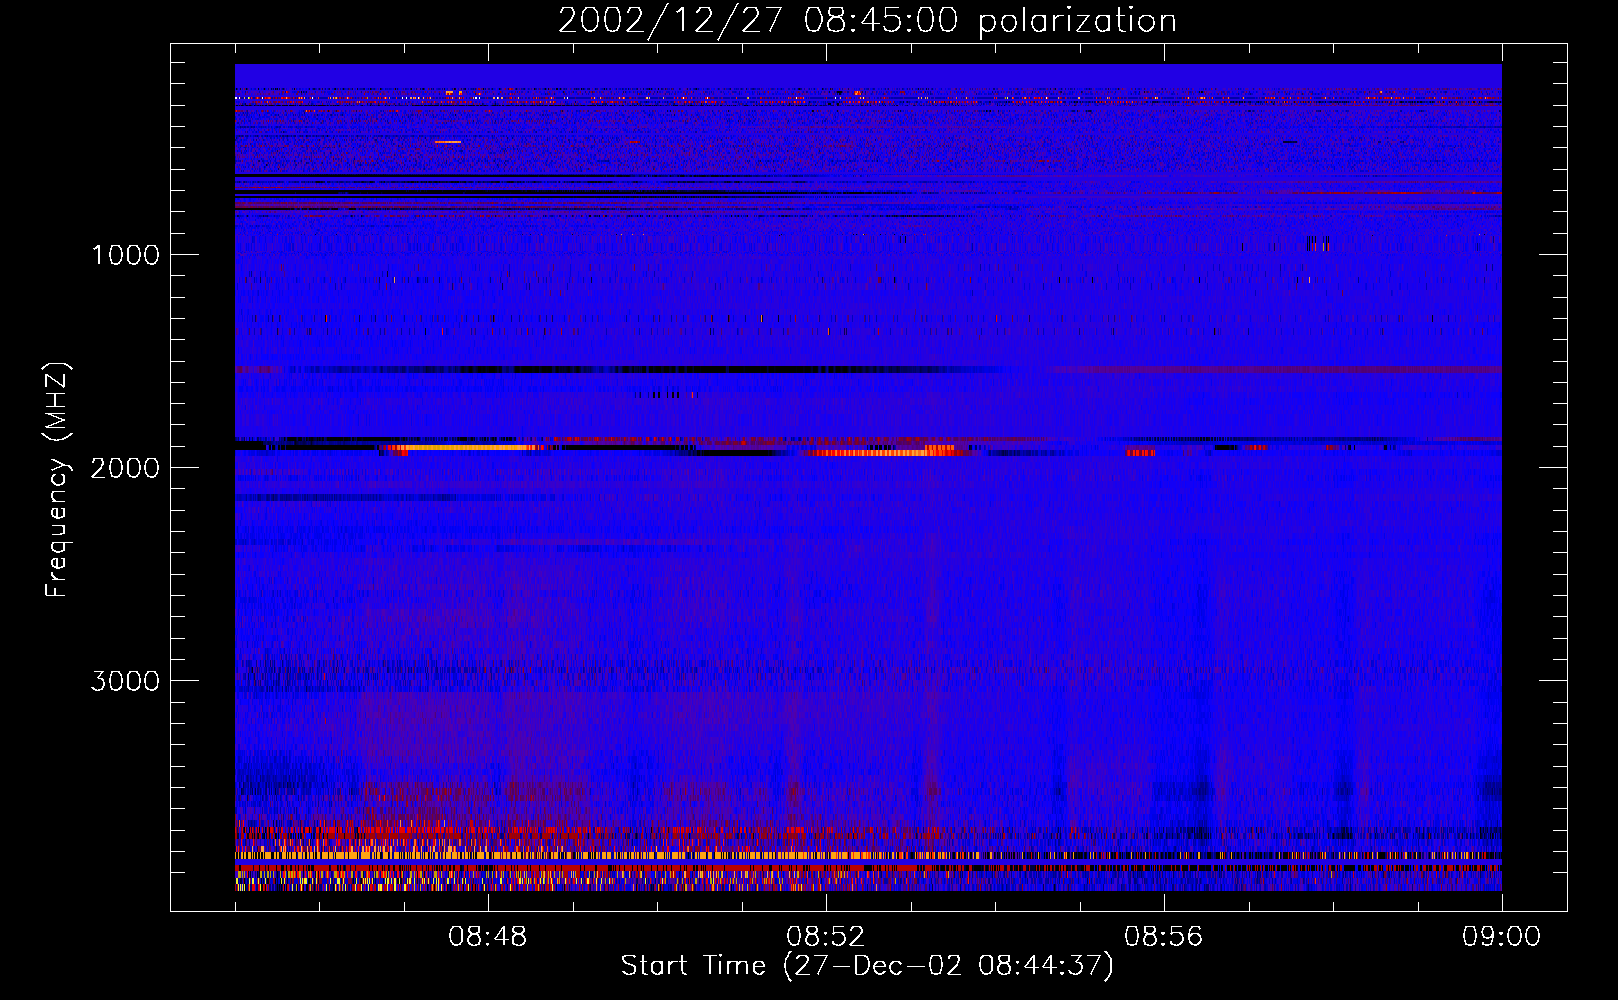Click the bright orange emission streak near 2000 MHz before 08:48
The height and width of the screenshot is (1000, 1618).
465,448
